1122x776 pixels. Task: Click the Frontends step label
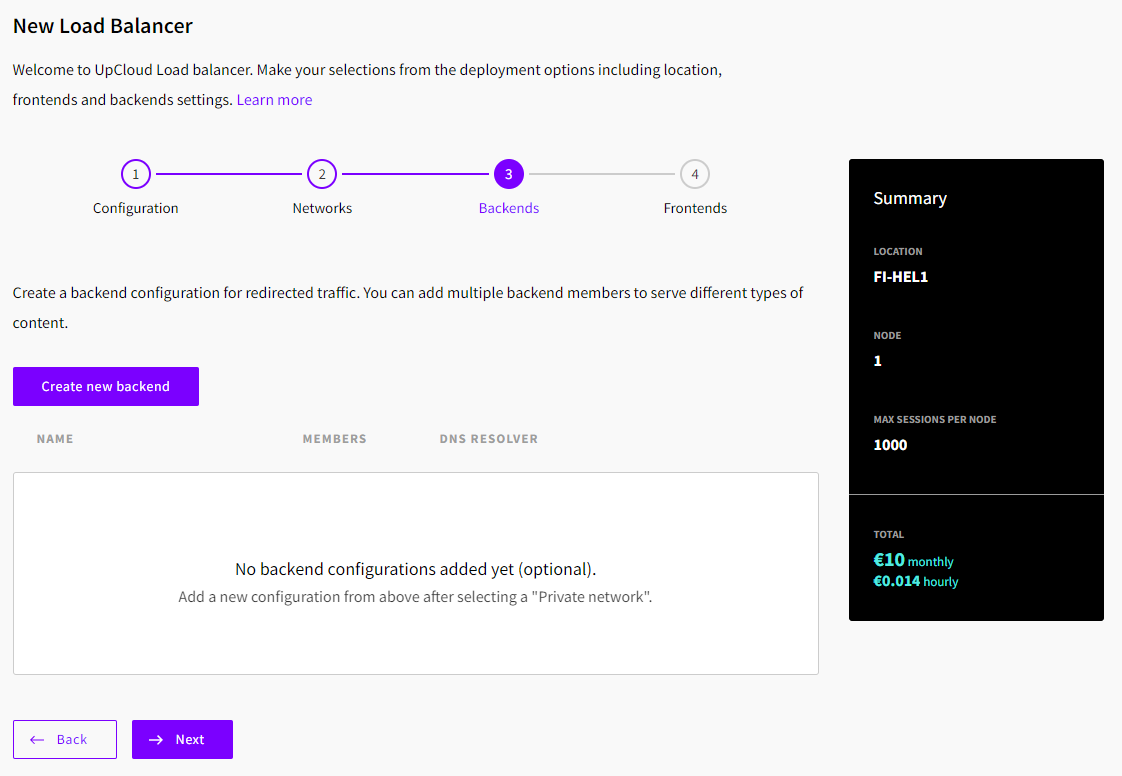[695, 208]
